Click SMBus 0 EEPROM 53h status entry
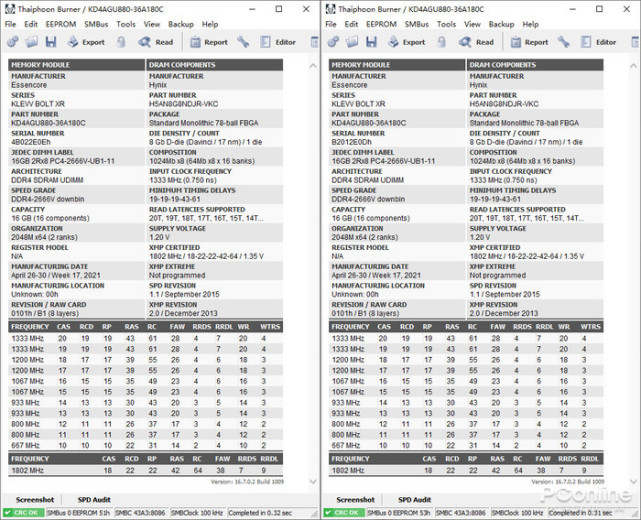 point(399,513)
